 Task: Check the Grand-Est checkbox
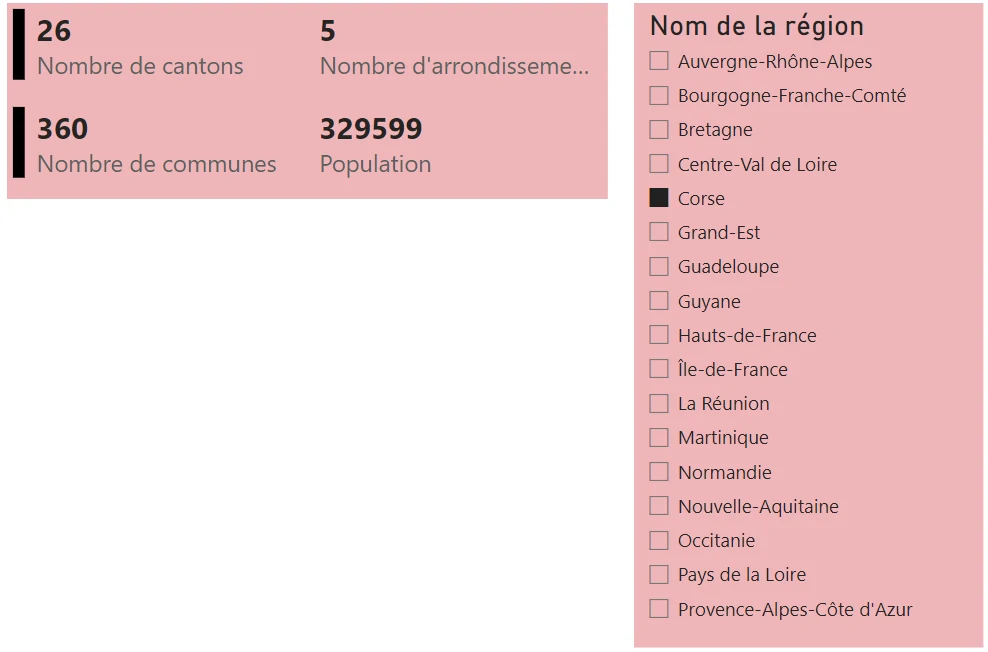click(659, 232)
